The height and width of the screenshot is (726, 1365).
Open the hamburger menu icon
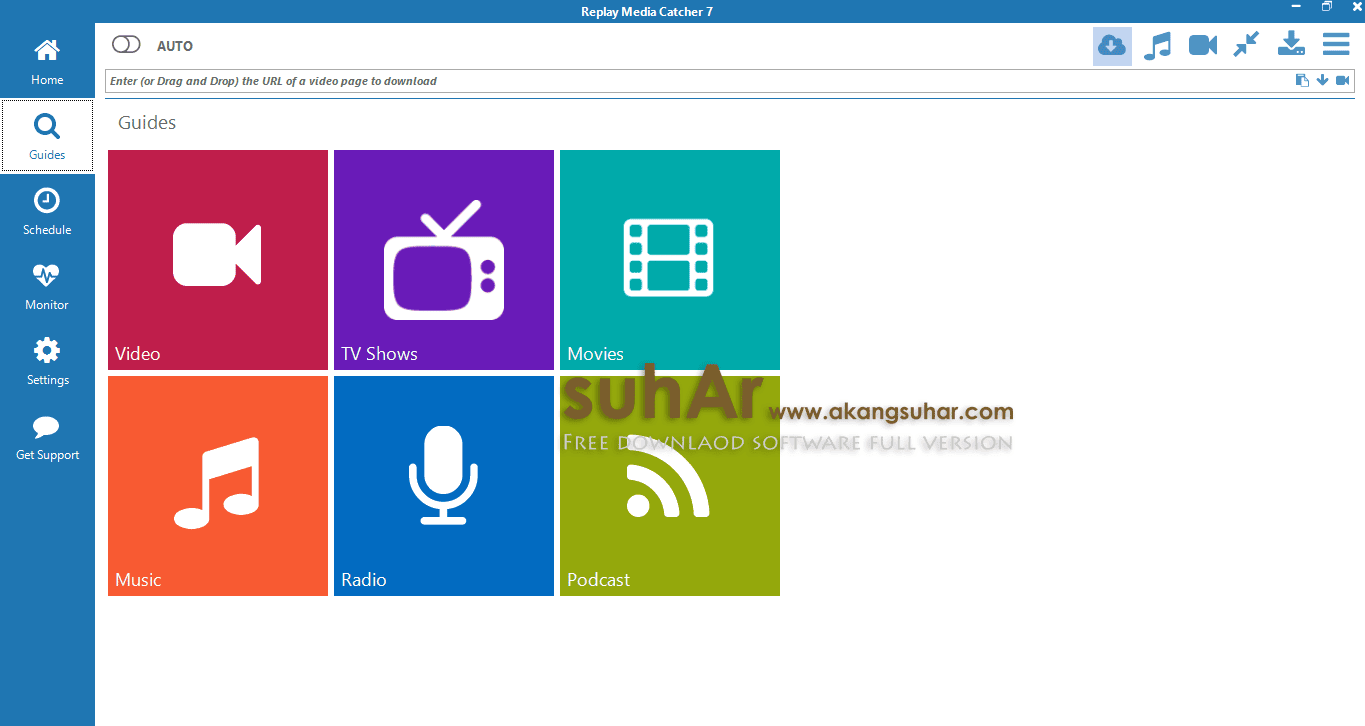(1336, 44)
